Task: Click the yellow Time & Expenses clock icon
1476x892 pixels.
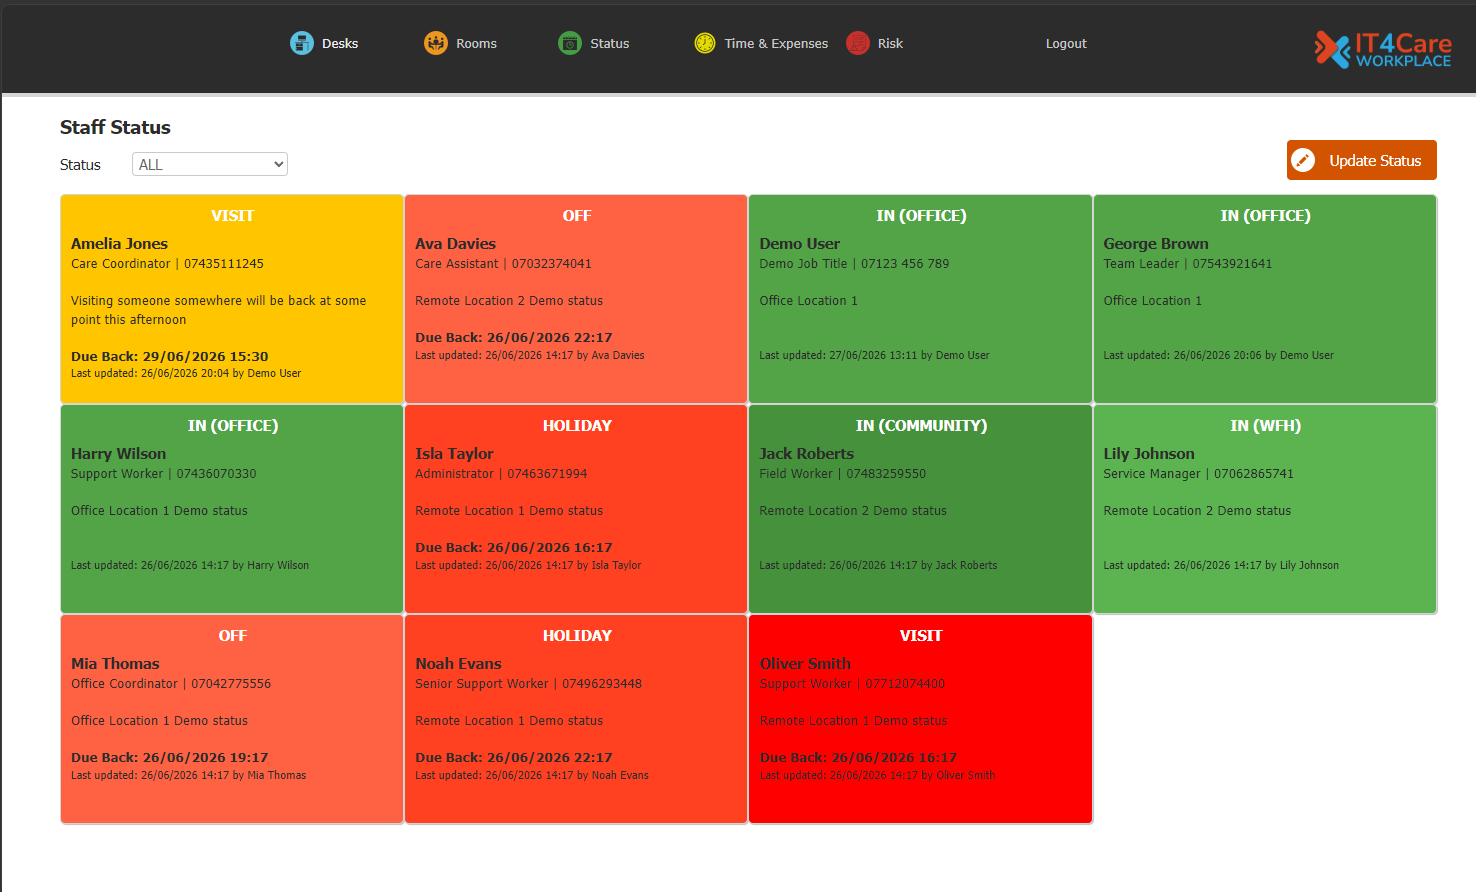Action: tap(705, 43)
